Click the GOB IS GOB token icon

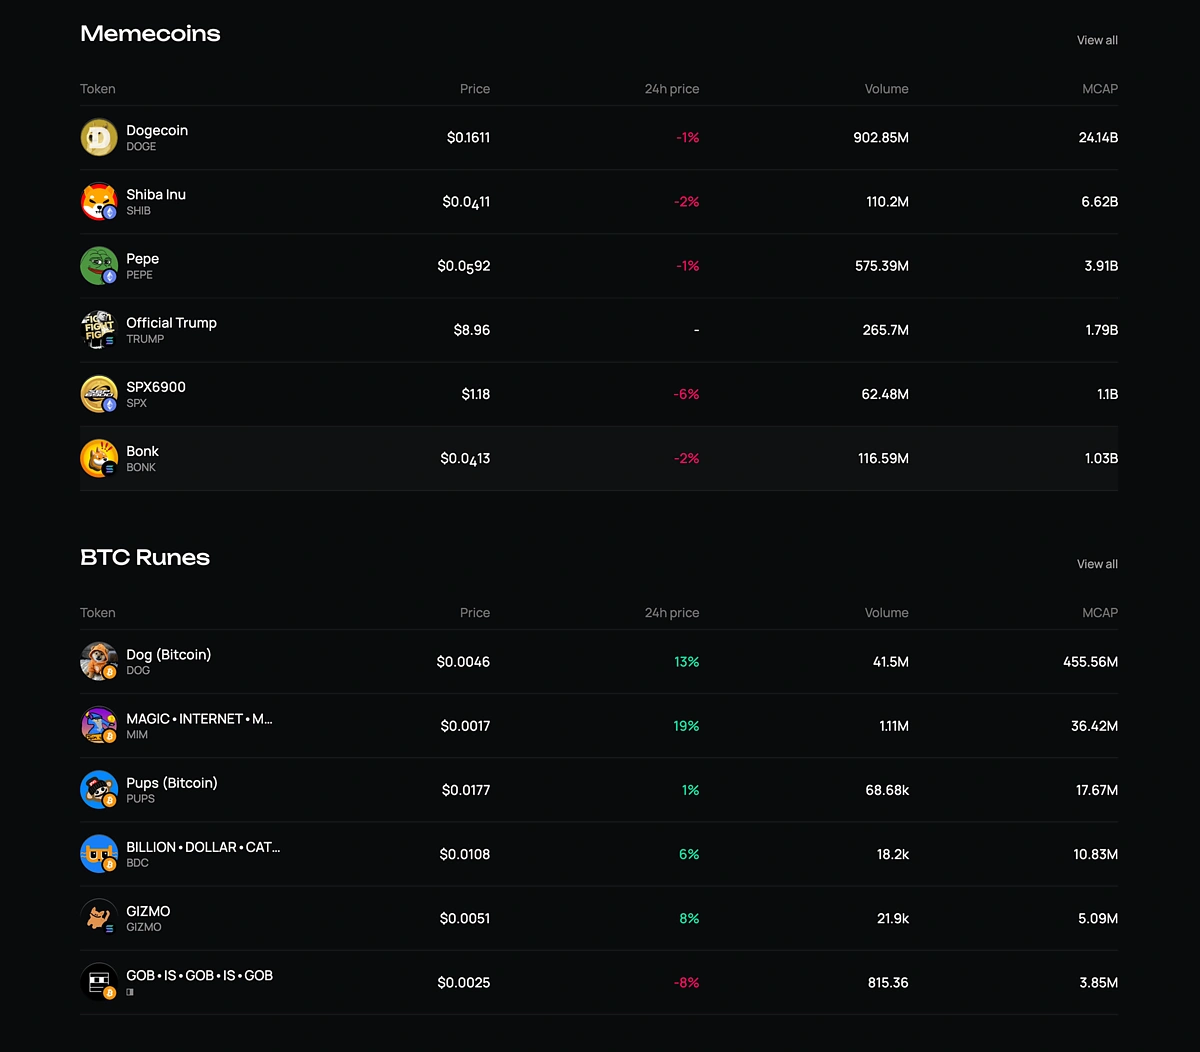click(x=98, y=982)
